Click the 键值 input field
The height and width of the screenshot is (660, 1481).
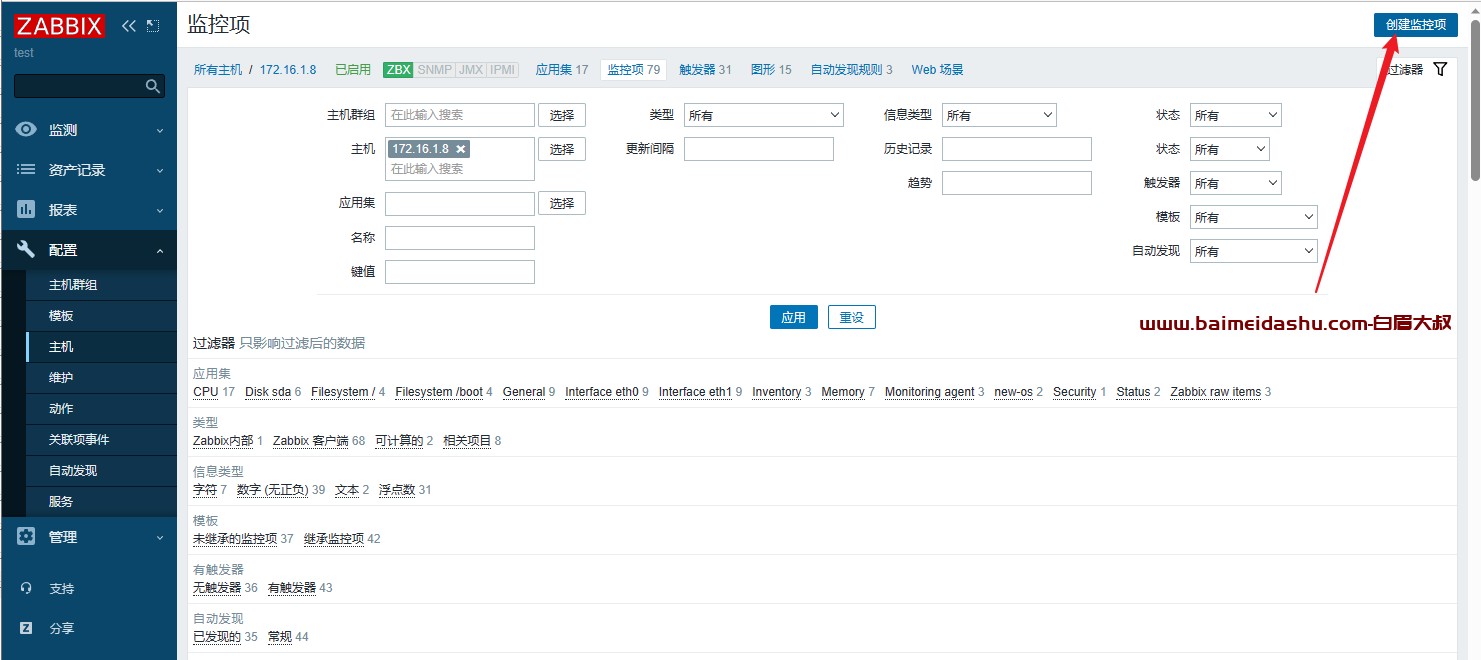point(460,272)
